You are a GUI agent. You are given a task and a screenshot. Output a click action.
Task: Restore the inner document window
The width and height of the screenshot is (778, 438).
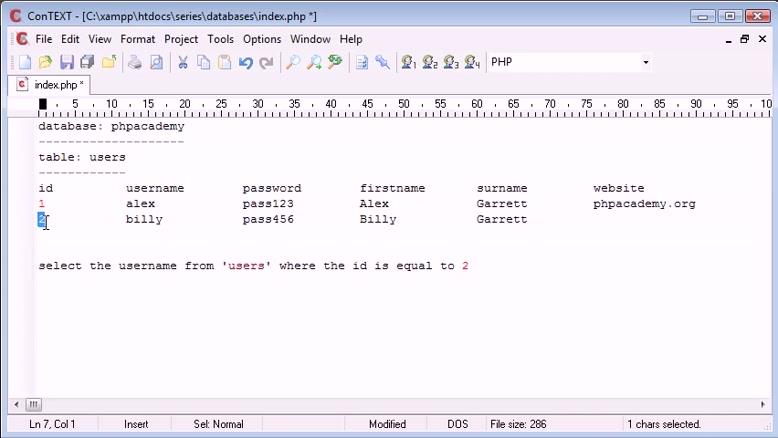[x=745, y=39]
